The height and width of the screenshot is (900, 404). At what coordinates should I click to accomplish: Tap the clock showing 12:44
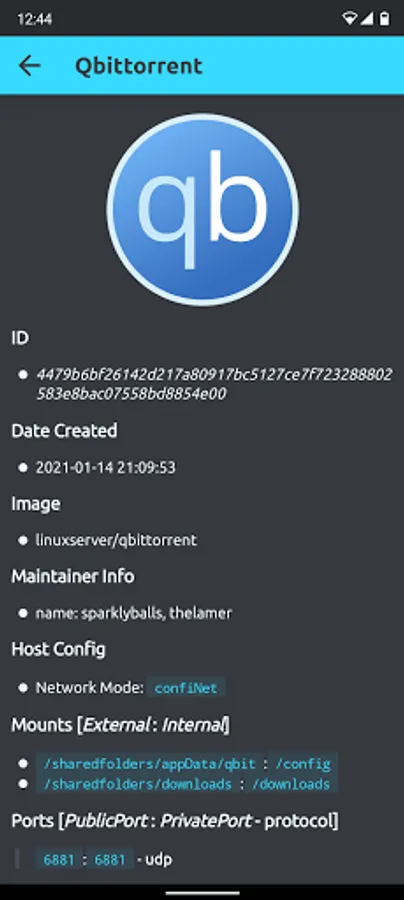pos(33,20)
